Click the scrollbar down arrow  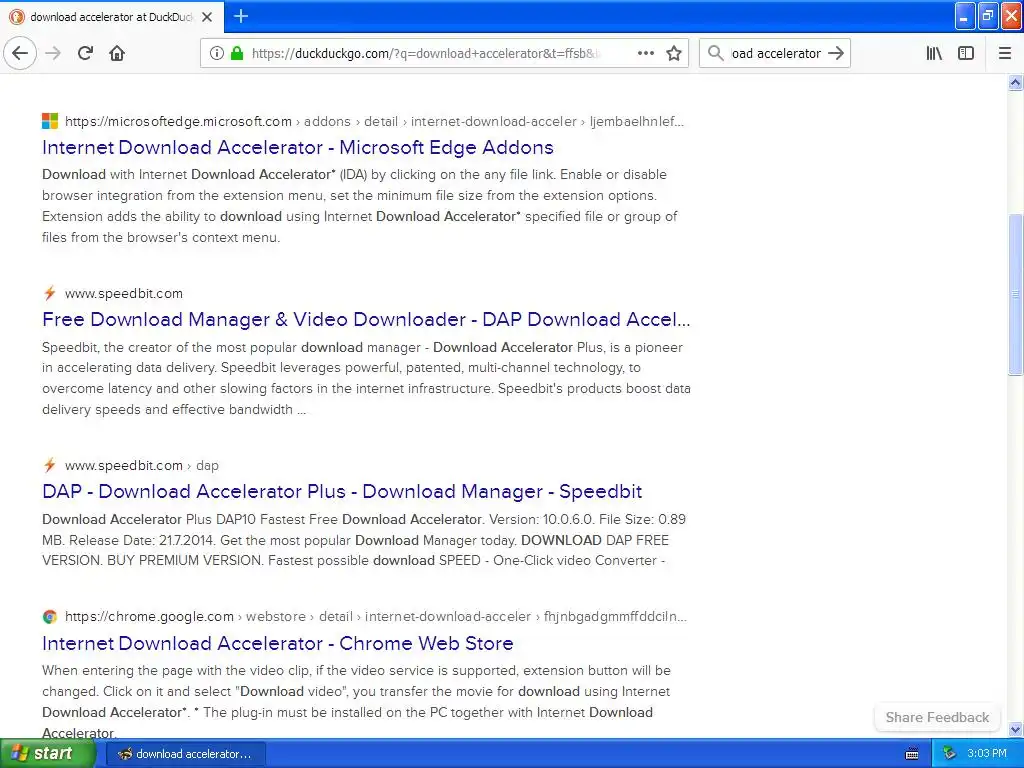pyautogui.click(x=1015, y=729)
